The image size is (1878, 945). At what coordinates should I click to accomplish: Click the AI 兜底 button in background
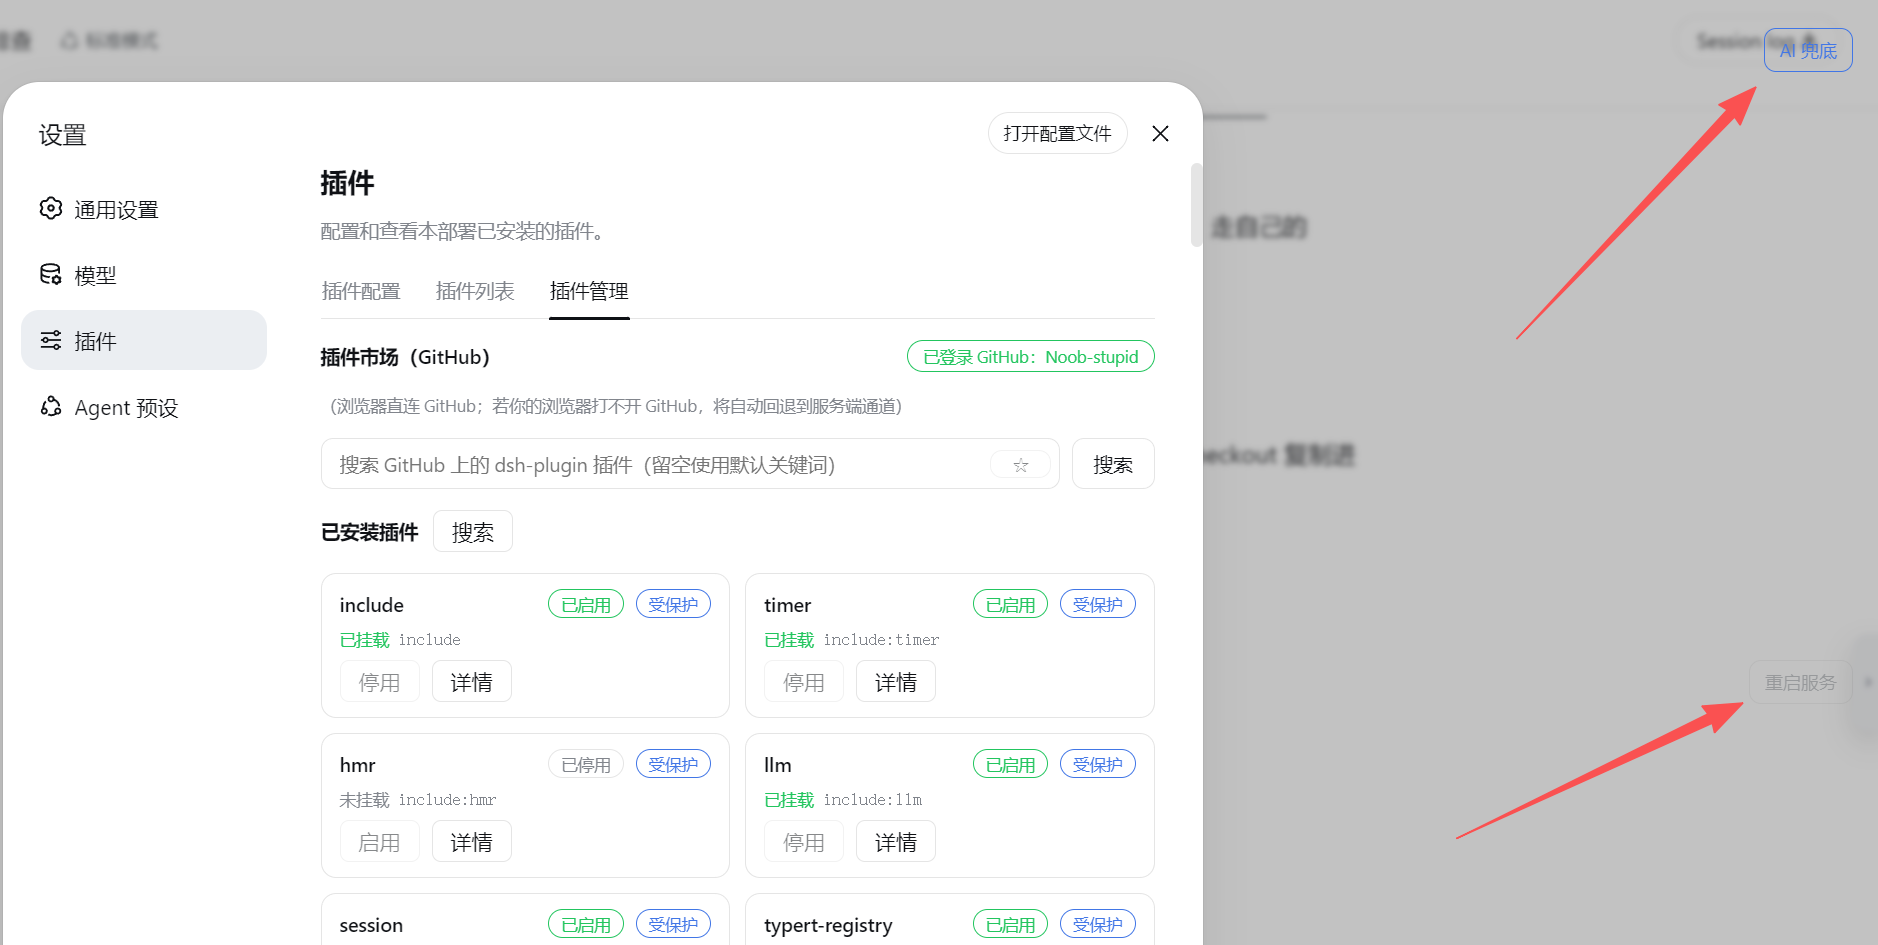click(x=1808, y=50)
